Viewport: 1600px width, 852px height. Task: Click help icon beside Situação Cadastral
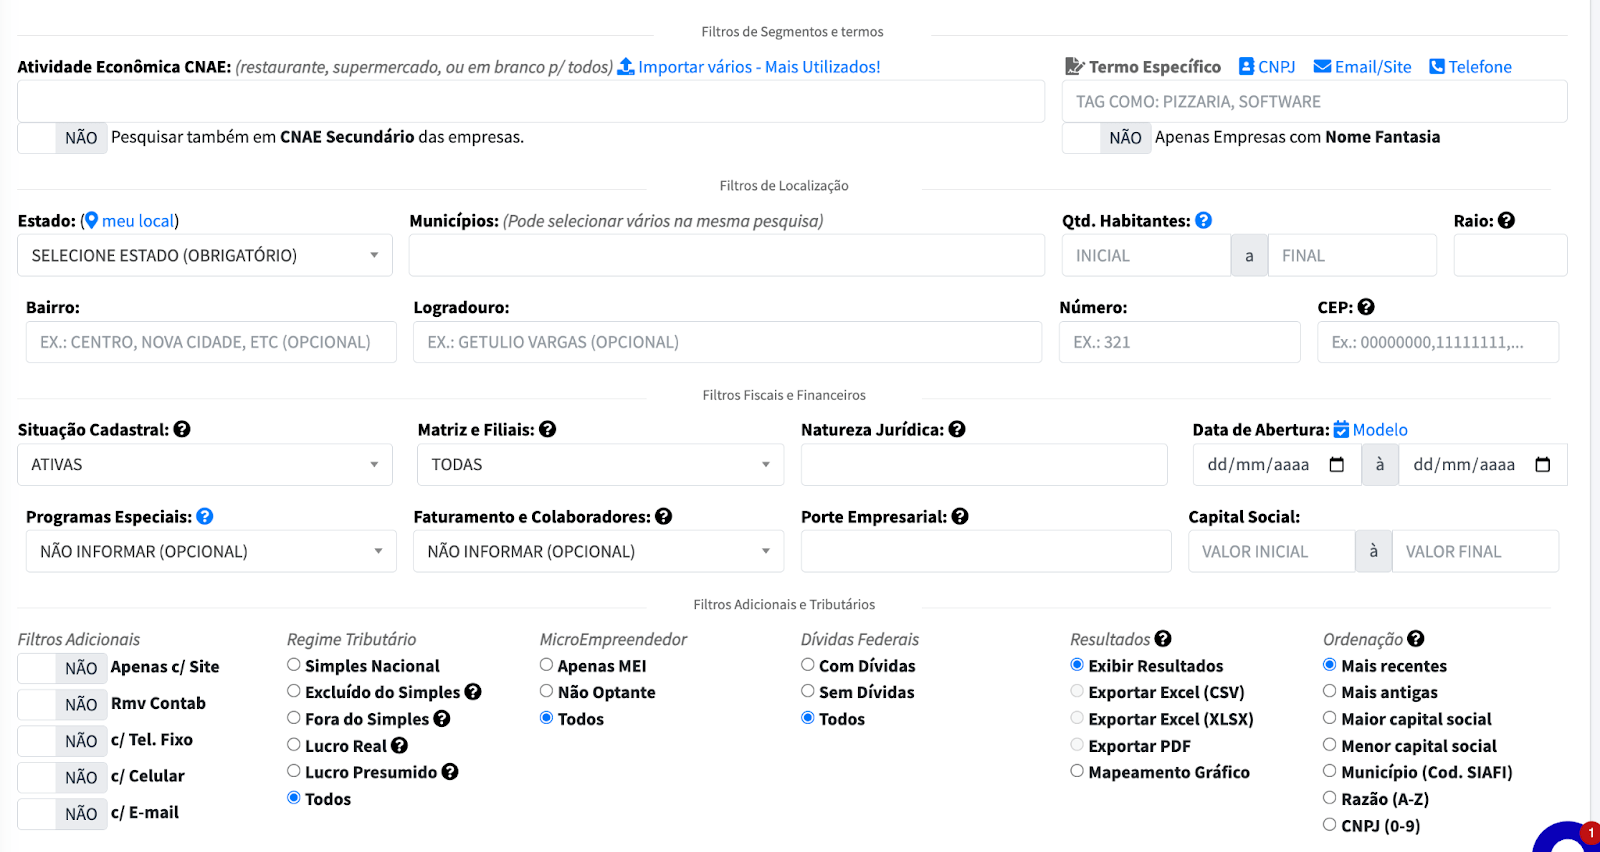(182, 429)
